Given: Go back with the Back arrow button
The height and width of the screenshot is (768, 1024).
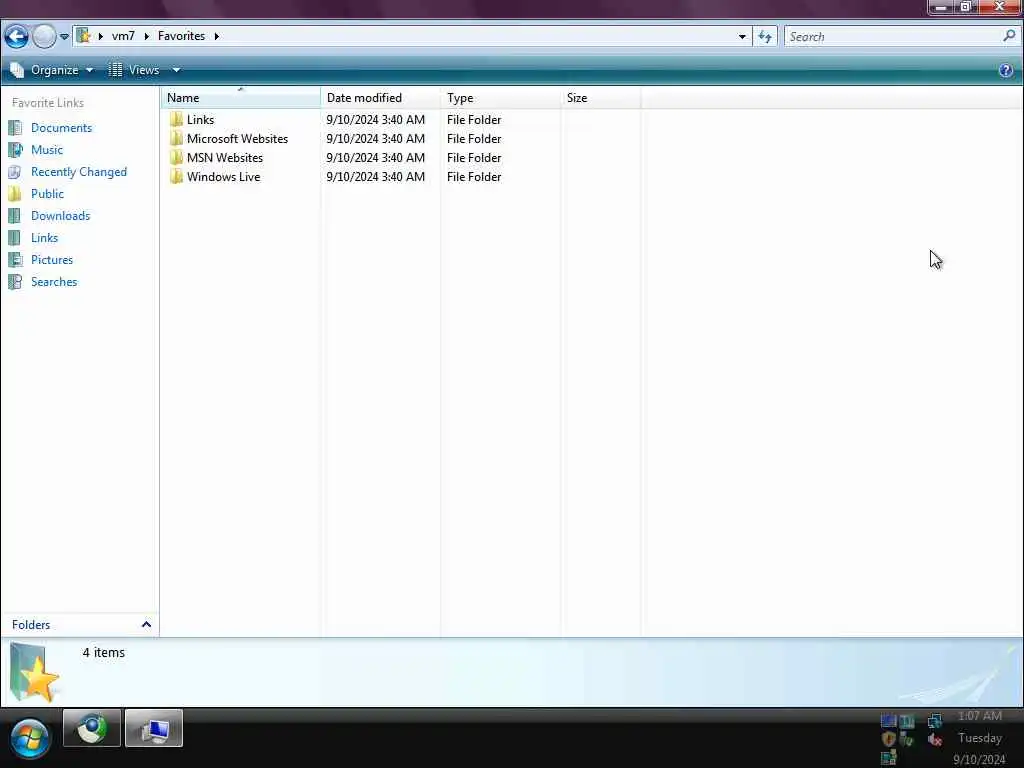Looking at the screenshot, I should (16, 37).
